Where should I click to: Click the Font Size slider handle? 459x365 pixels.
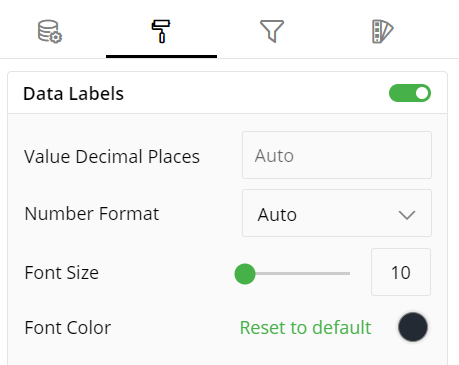pyautogui.click(x=245, y=274)
